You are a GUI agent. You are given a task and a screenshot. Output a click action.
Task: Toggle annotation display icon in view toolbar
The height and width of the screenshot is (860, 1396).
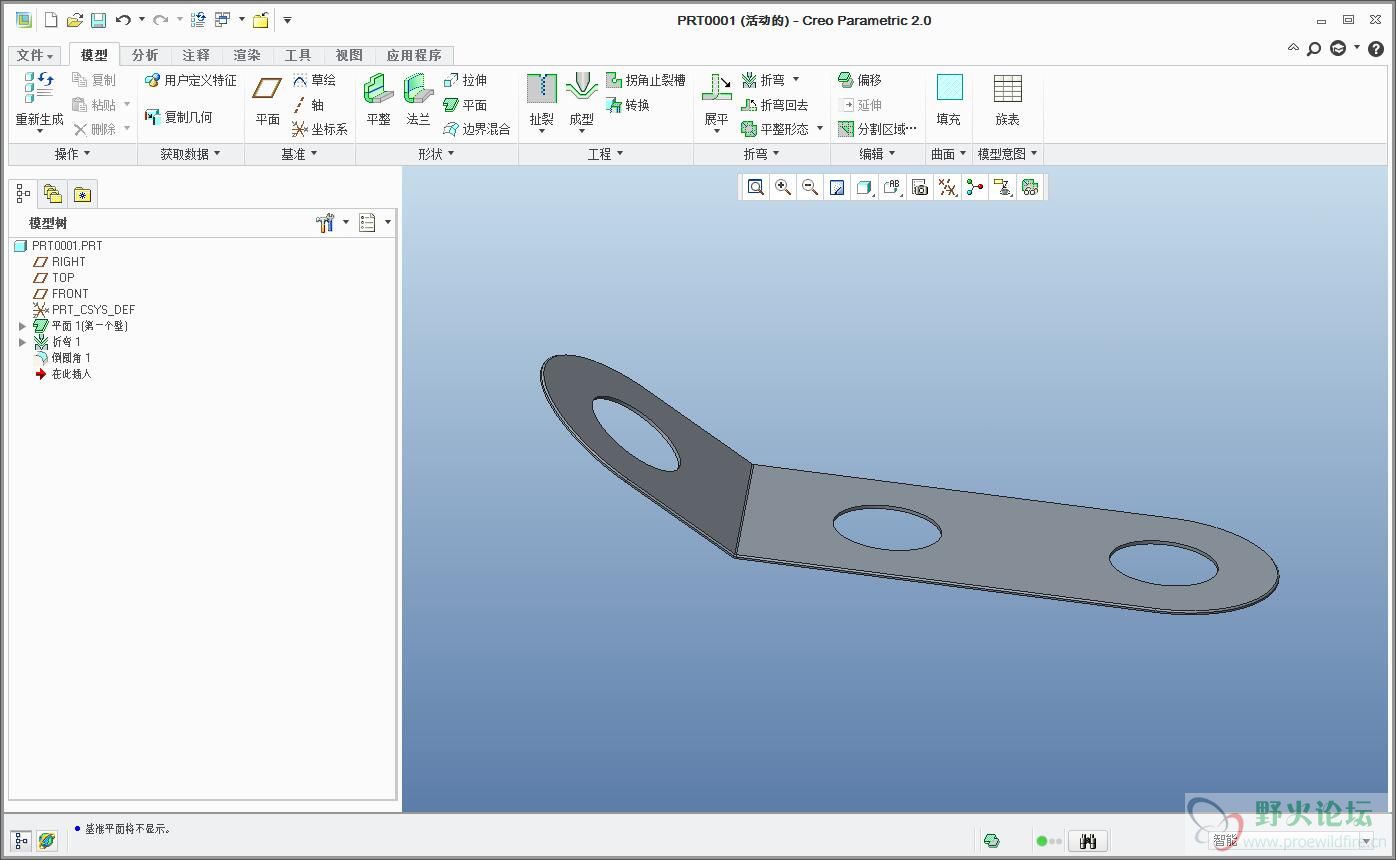point(1002,187)
